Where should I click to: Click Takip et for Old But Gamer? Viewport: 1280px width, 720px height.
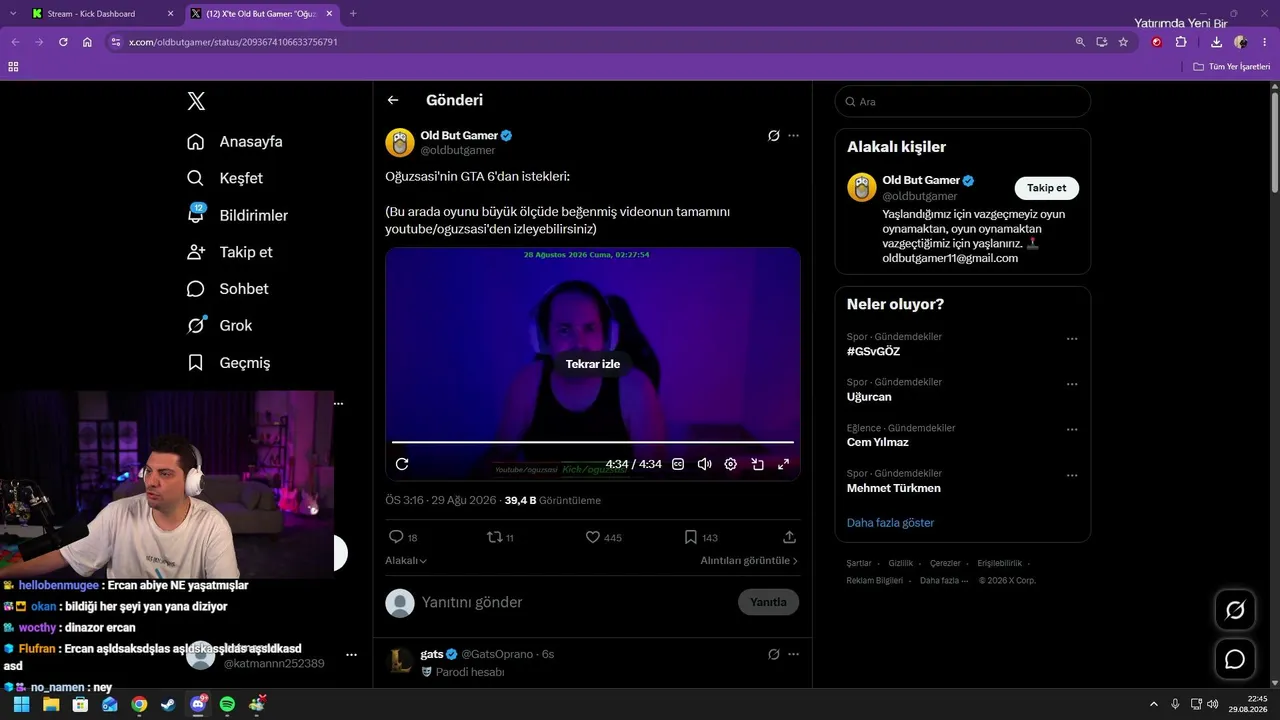(1047, 188)
